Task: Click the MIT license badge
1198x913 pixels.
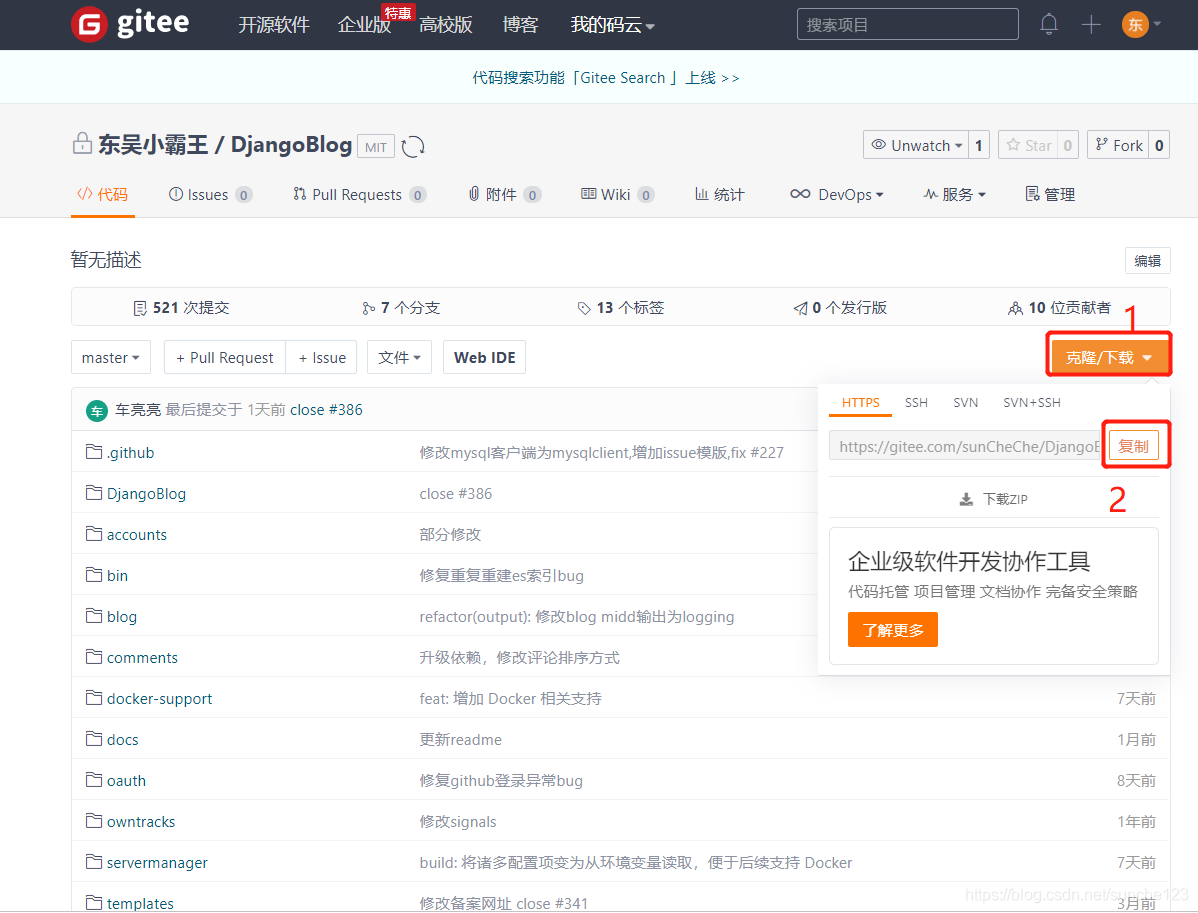Action: click(375, 147)
